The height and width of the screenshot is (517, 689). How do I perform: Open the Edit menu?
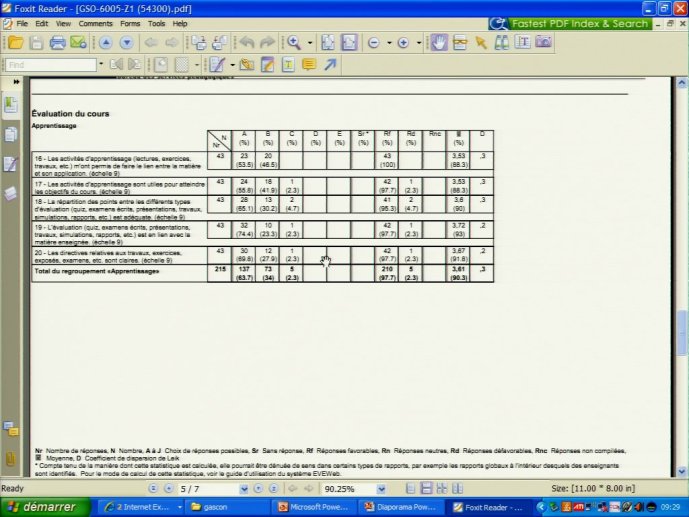coord(41,23)
